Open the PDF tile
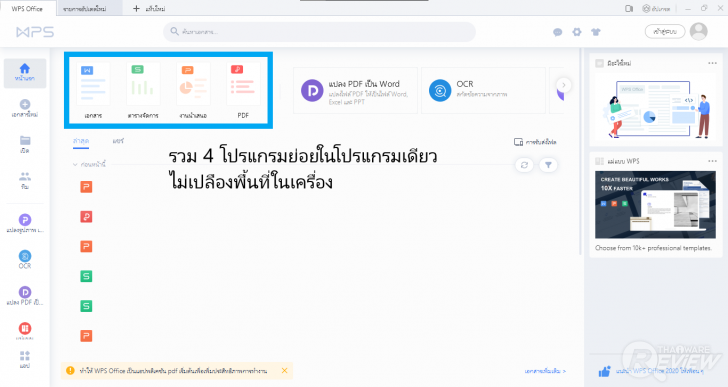 pos(243,90)
